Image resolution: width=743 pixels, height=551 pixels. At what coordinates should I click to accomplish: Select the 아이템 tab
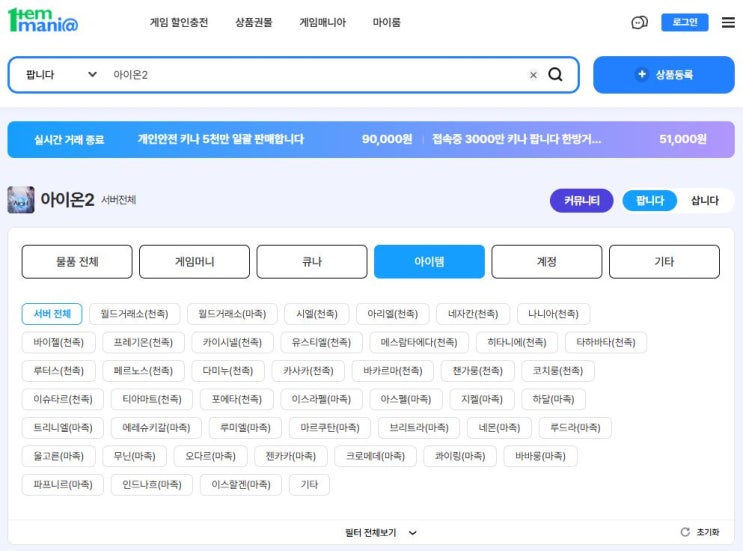[x=429, y=262]
